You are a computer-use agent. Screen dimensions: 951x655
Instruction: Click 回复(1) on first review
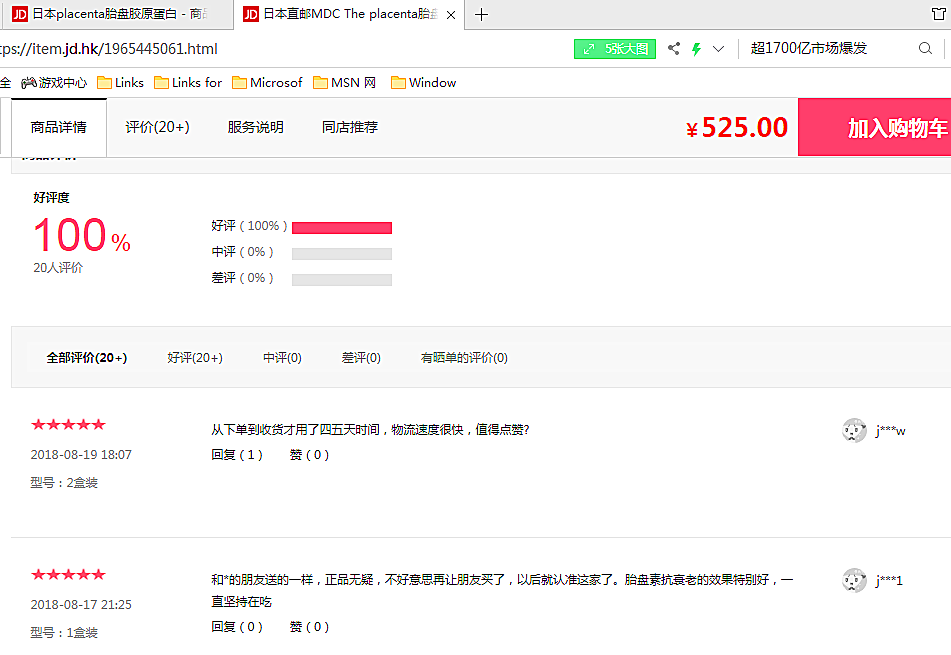(236, 455)
